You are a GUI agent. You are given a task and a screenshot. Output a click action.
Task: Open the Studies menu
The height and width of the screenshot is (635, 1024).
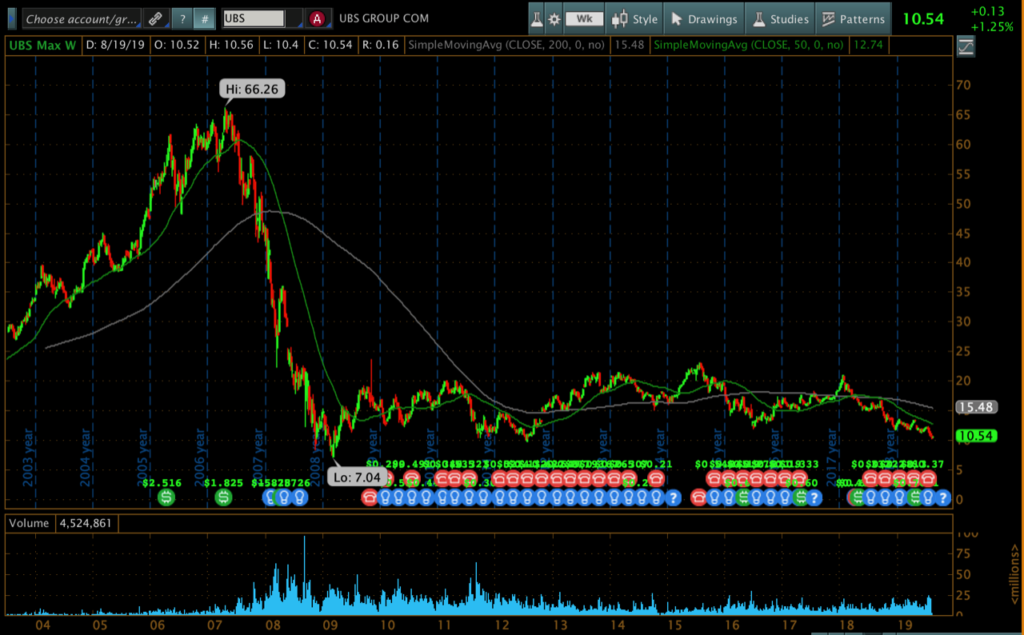pos(780,19)
